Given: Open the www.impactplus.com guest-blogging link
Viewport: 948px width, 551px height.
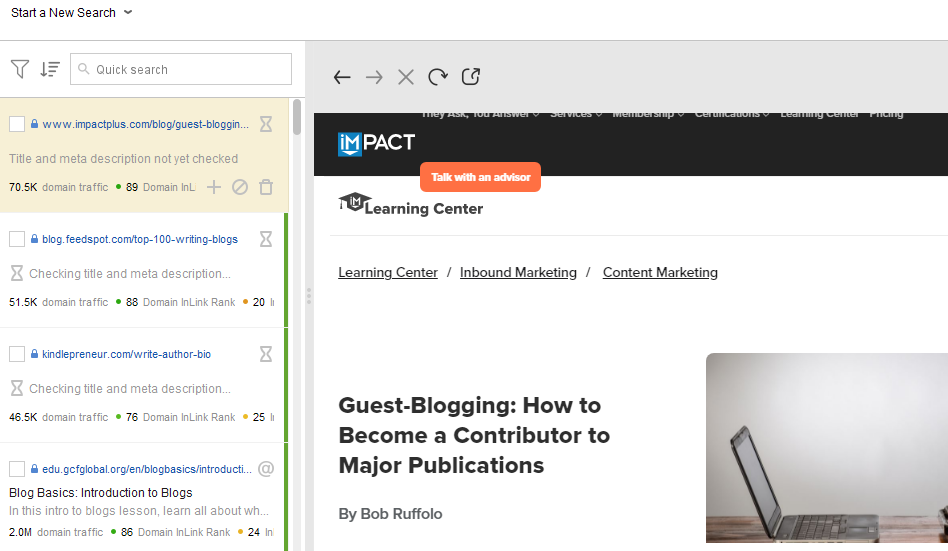Looking at the screenshot, I should 145,124.
